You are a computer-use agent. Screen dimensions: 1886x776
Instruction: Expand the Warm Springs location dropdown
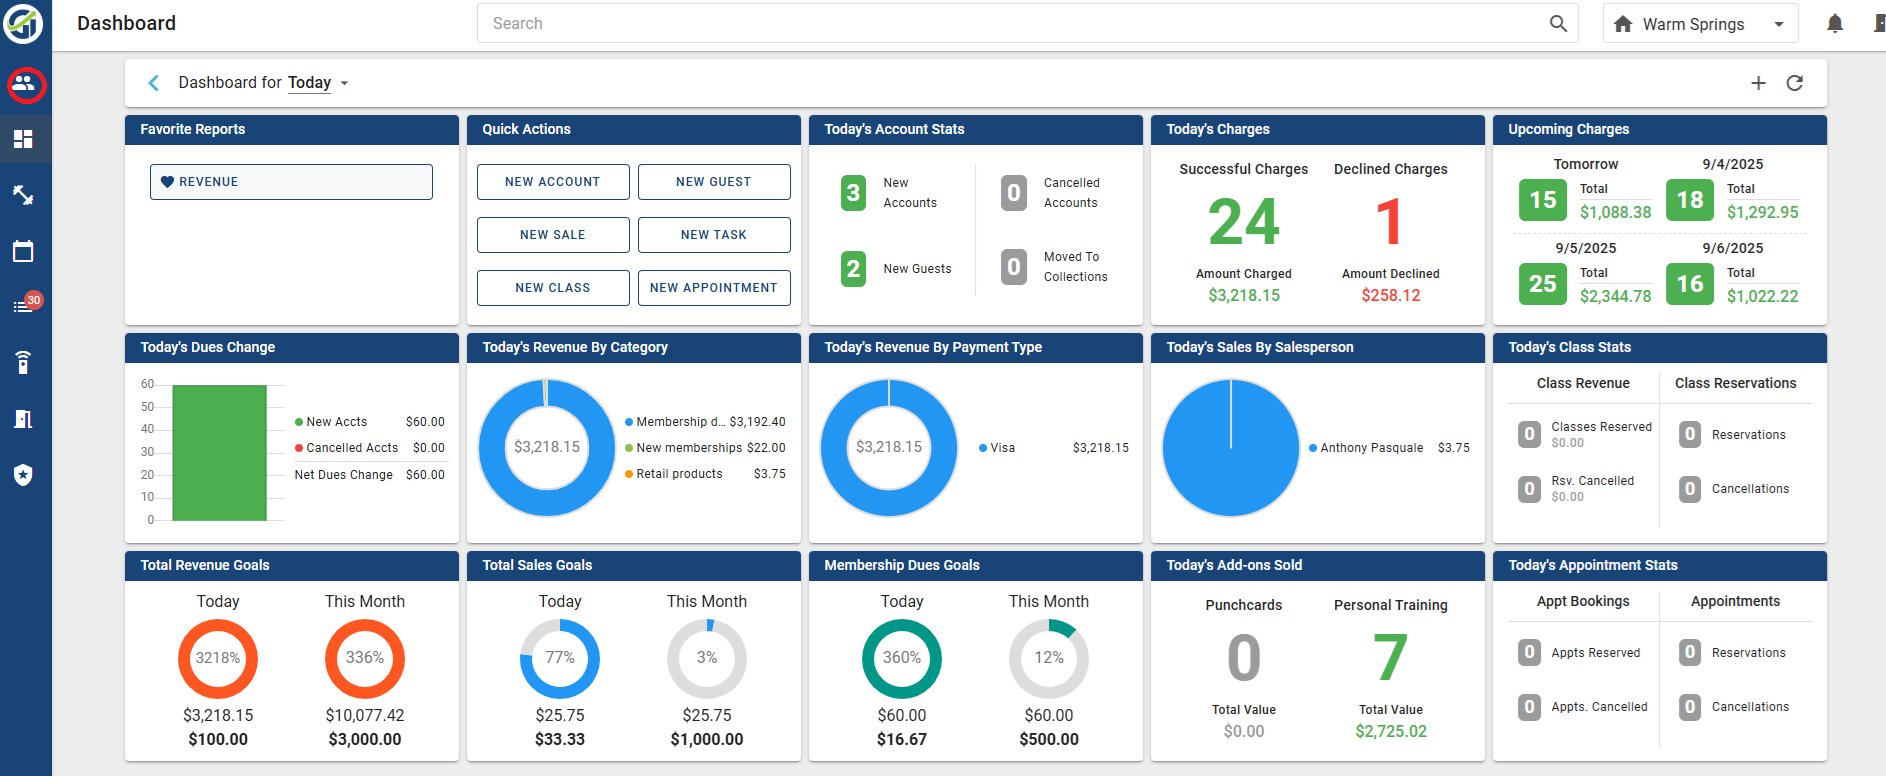point(1700,24)
